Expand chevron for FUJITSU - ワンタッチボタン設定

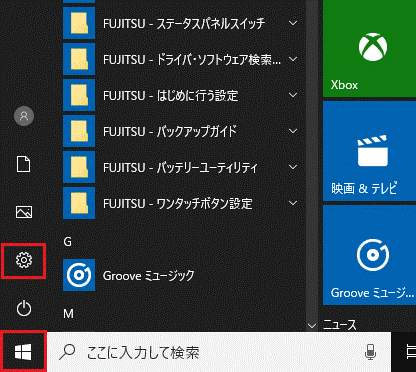point(293,203)
